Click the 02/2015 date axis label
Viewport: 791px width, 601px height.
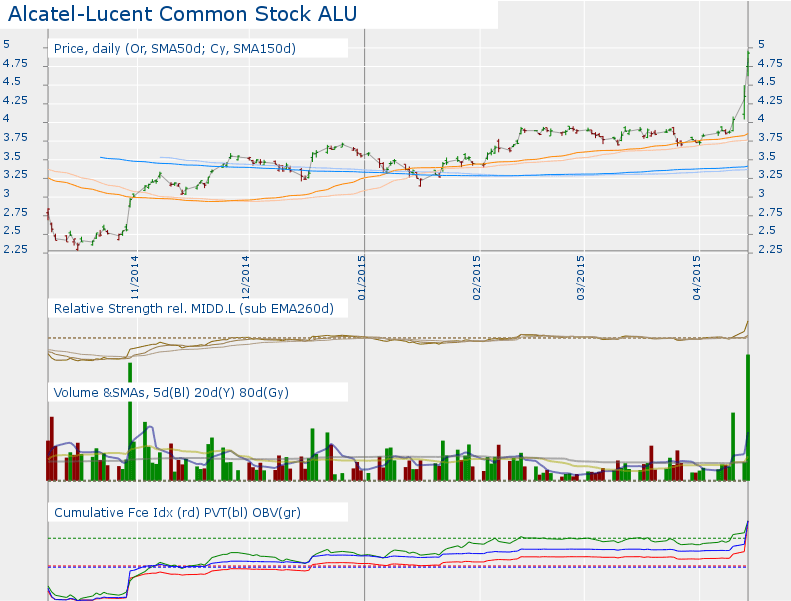click(476, 278)
